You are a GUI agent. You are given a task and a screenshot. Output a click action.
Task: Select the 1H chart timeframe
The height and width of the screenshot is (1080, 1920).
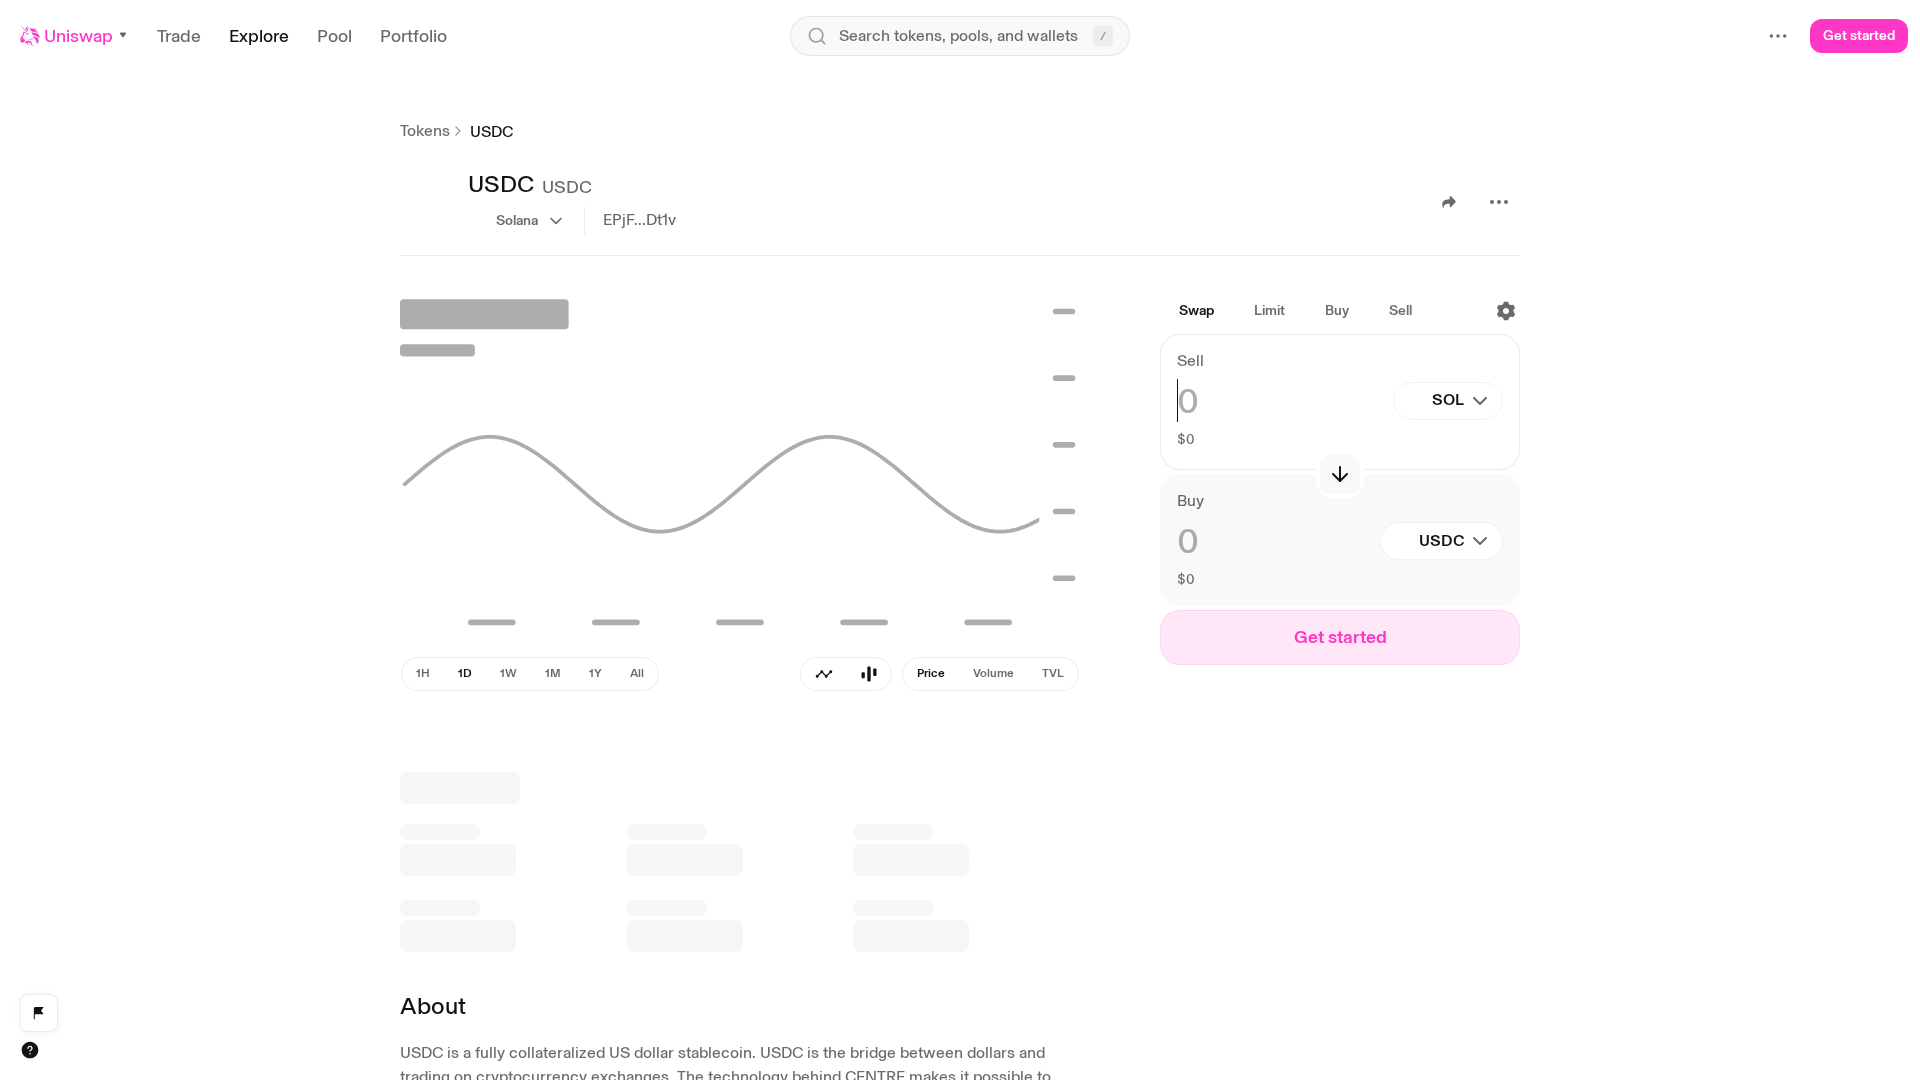(x=423, y=674)
